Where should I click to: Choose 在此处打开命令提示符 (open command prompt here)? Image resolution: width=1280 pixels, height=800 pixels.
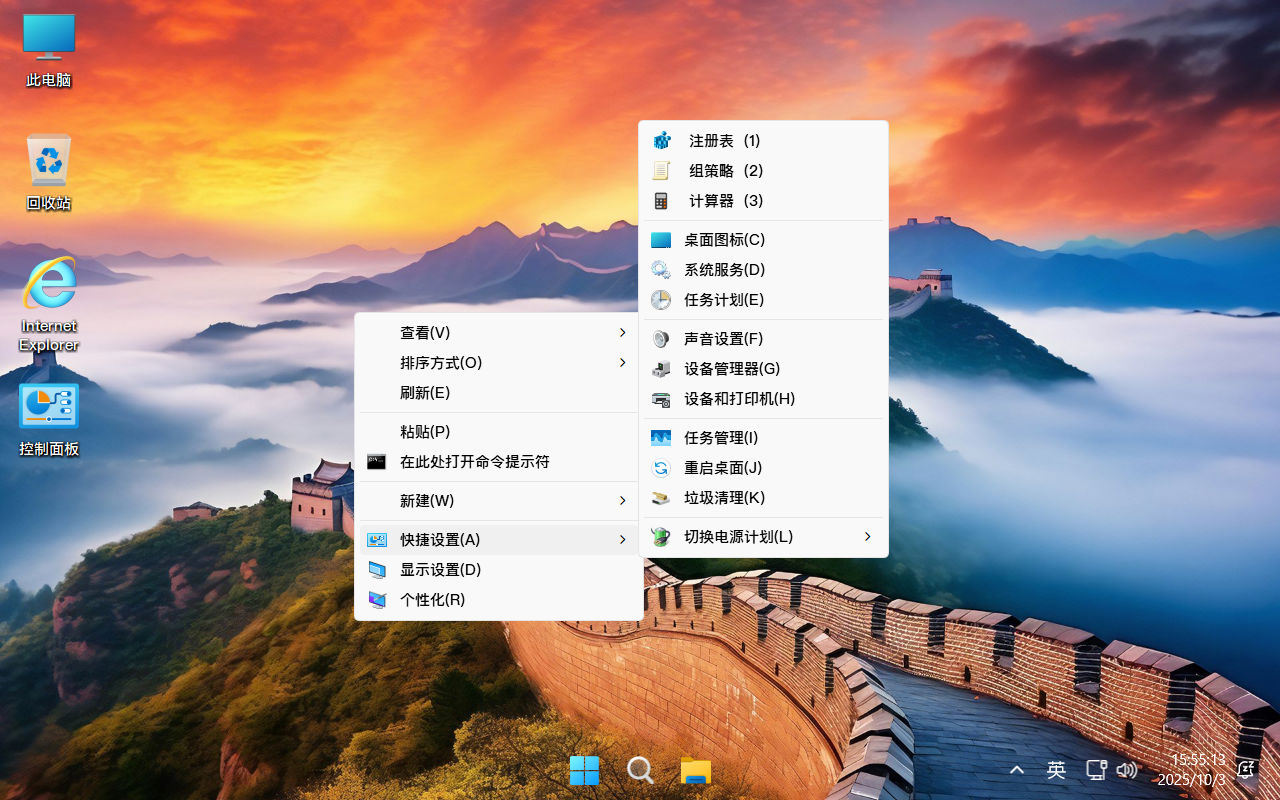pos(467,462)
